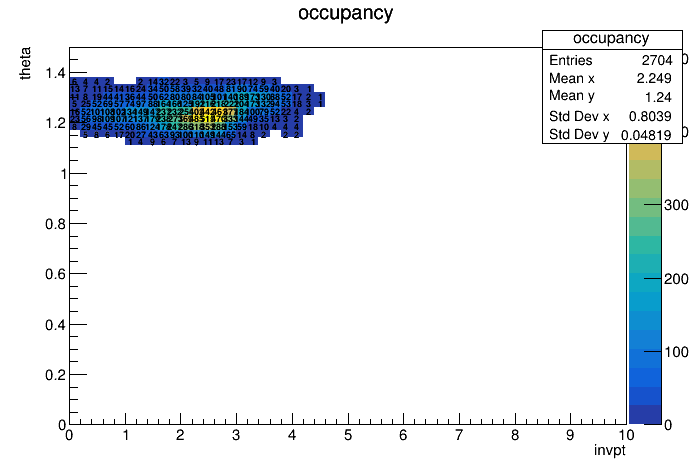Select the stats box header 'occupancy'
The height and width of the screenshot is (472, 696).
pos(611,39)
